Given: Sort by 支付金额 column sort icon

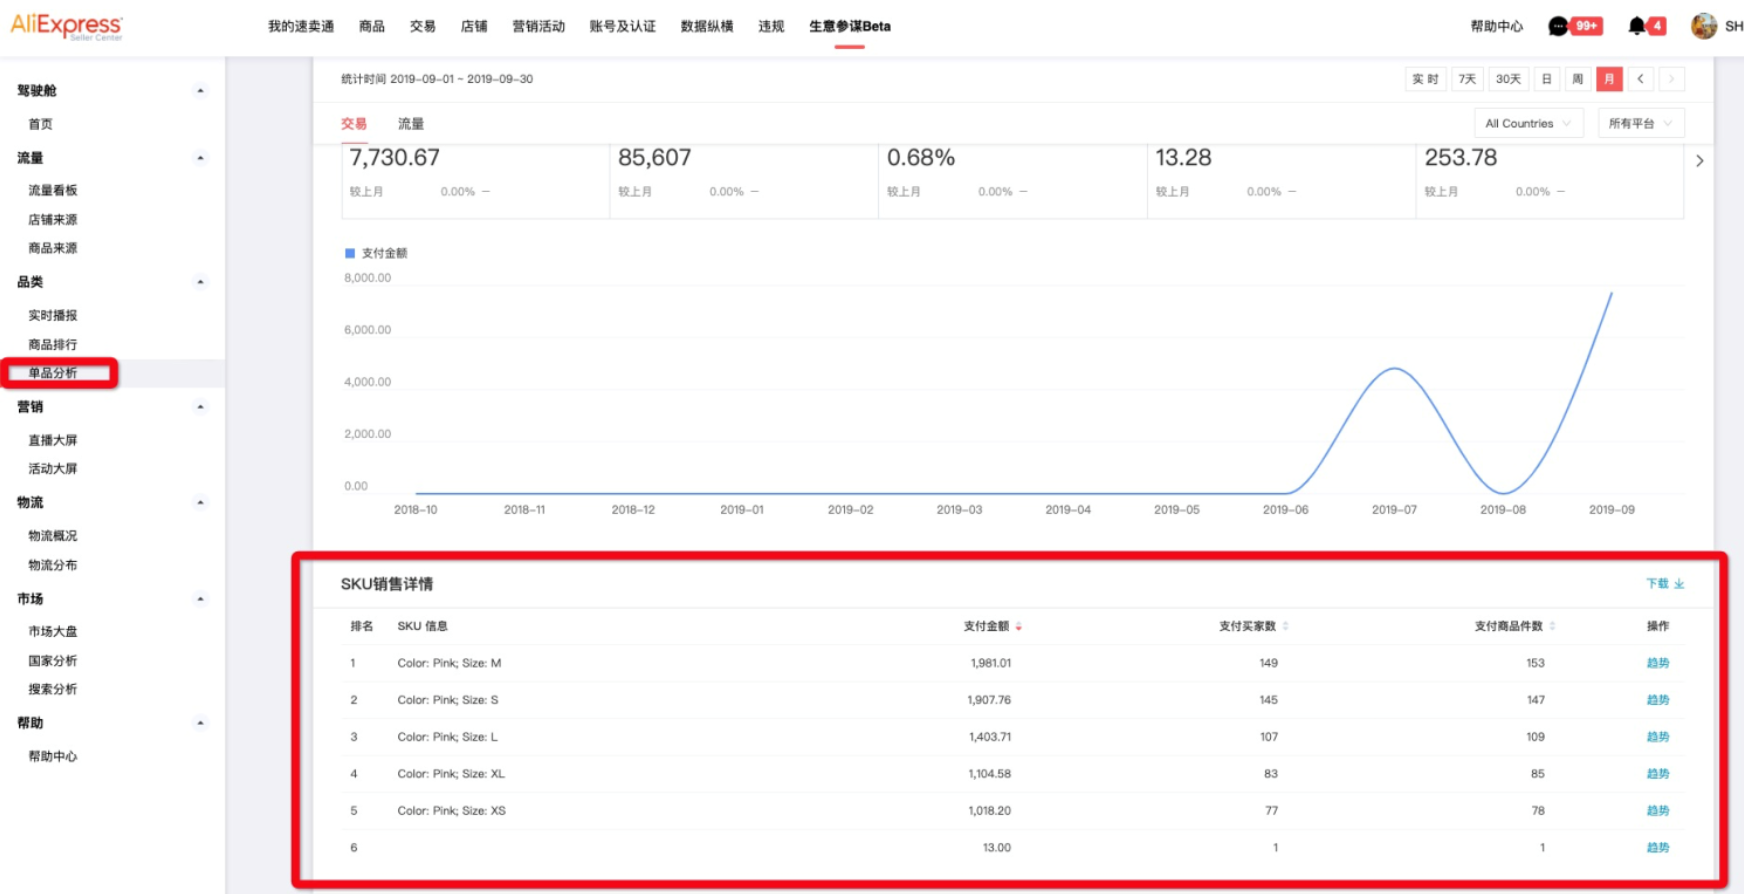Looking at the screenshot, I should pos(1019,627).
